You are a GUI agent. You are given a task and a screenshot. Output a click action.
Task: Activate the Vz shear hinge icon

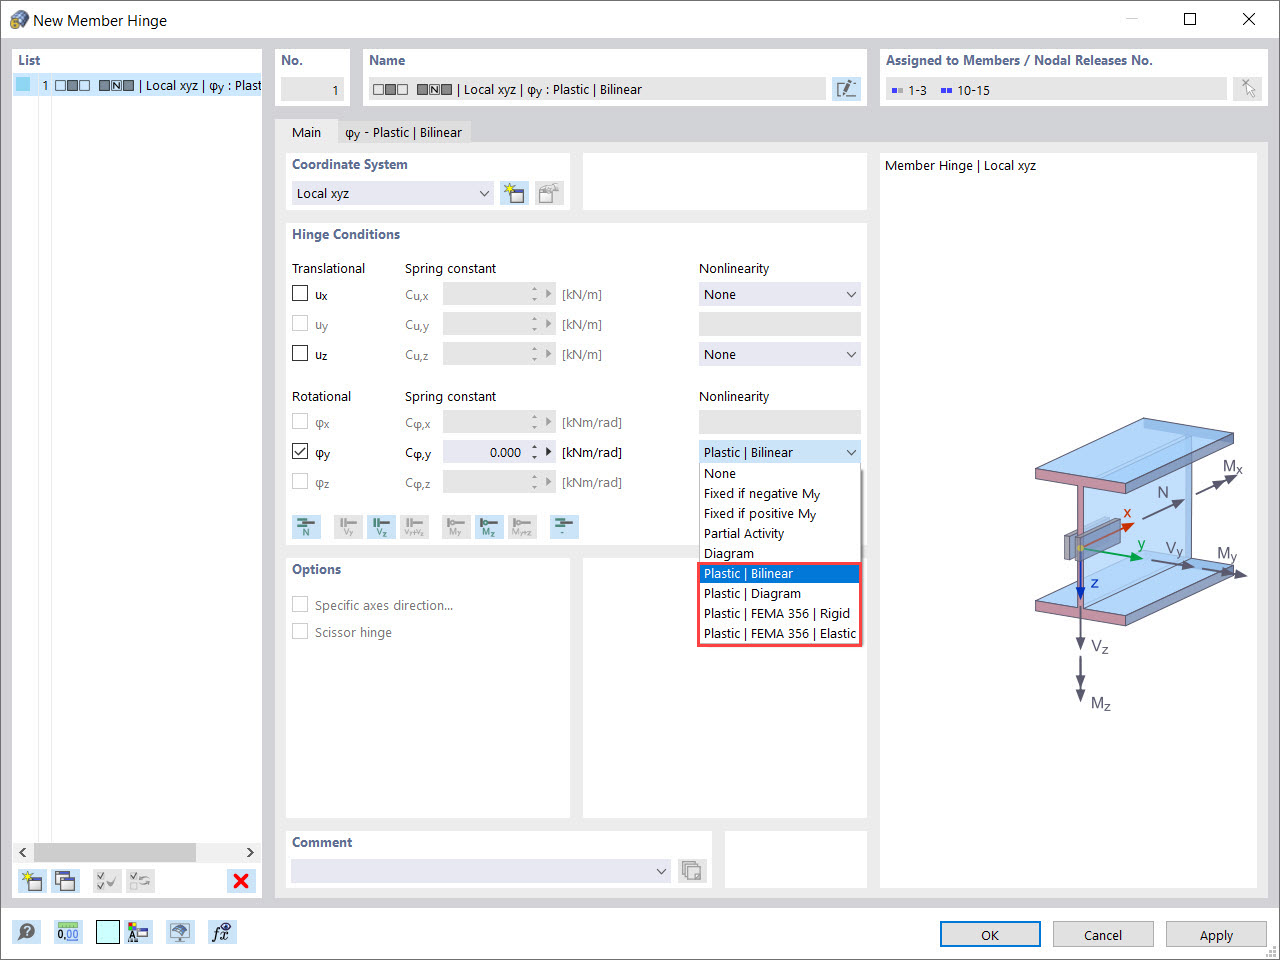click(381, 526)
